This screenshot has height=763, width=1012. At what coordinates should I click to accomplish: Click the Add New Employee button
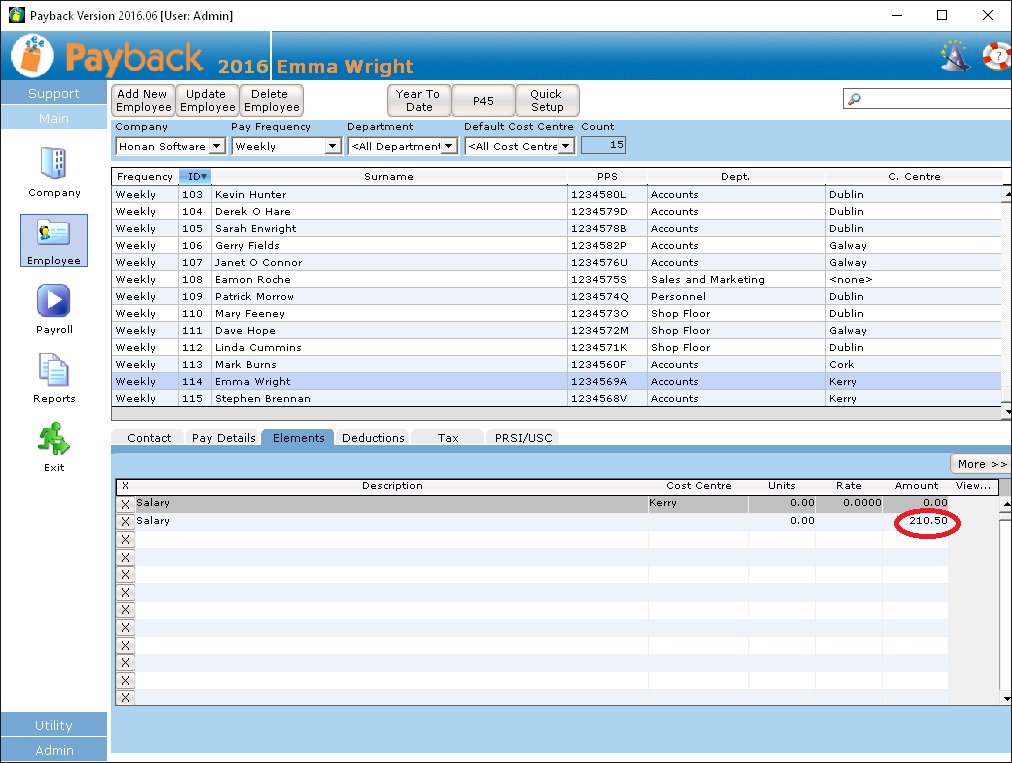[143, 101]
